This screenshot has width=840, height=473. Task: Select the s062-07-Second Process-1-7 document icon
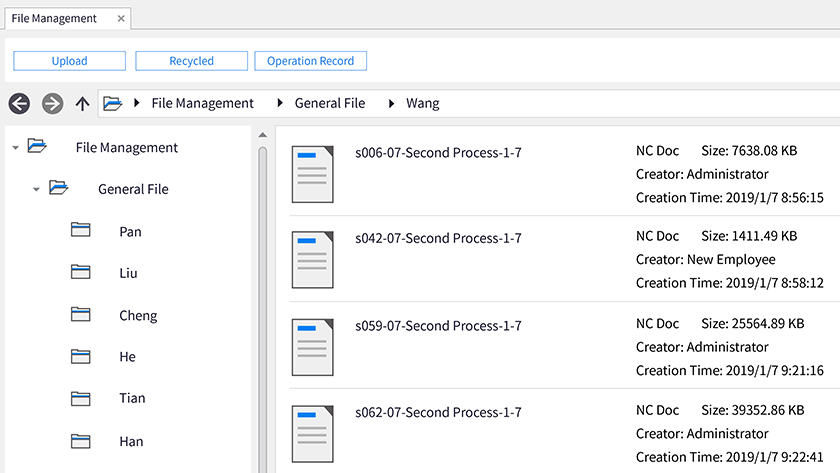point(312,434)
